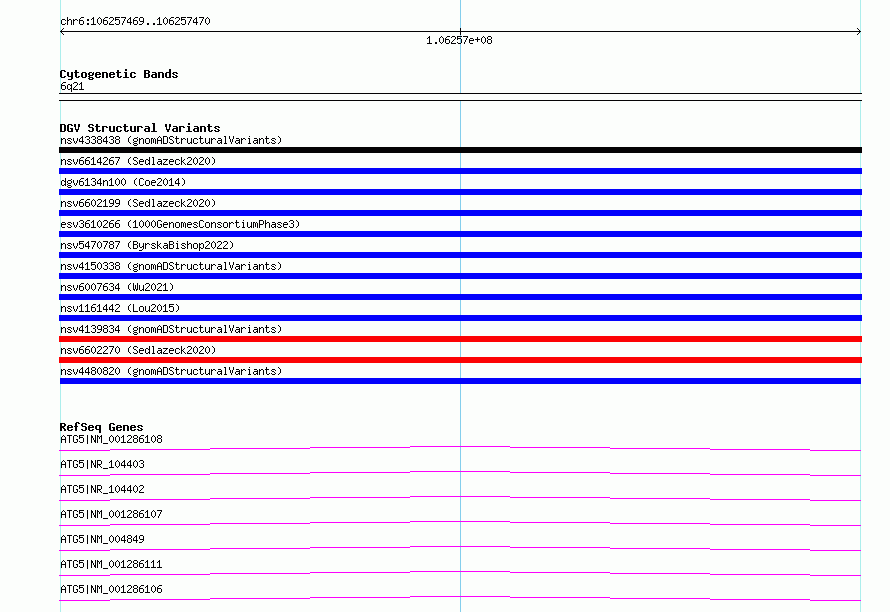Click the blue bar under nsv5470787
The image size is (890, 612).
click(x=460, y=255)
